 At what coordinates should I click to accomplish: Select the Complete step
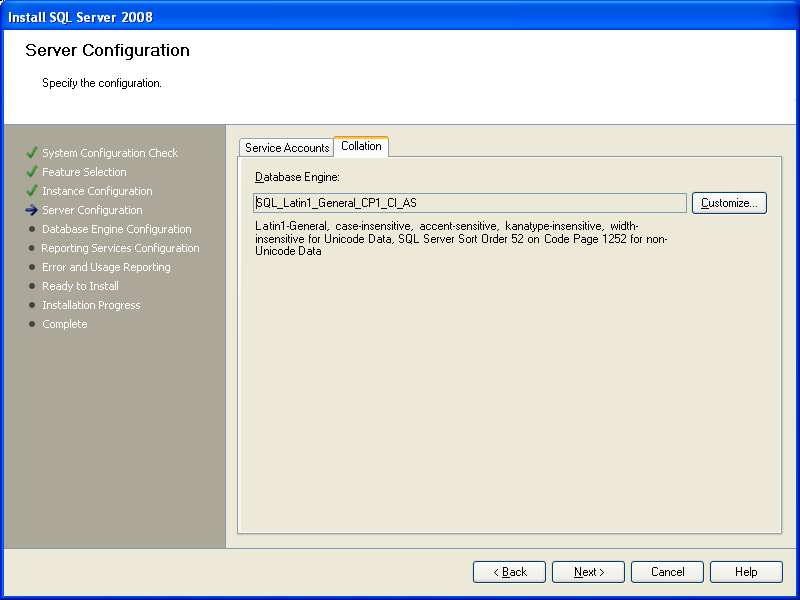pyautogui.click(x=64, y=324)
